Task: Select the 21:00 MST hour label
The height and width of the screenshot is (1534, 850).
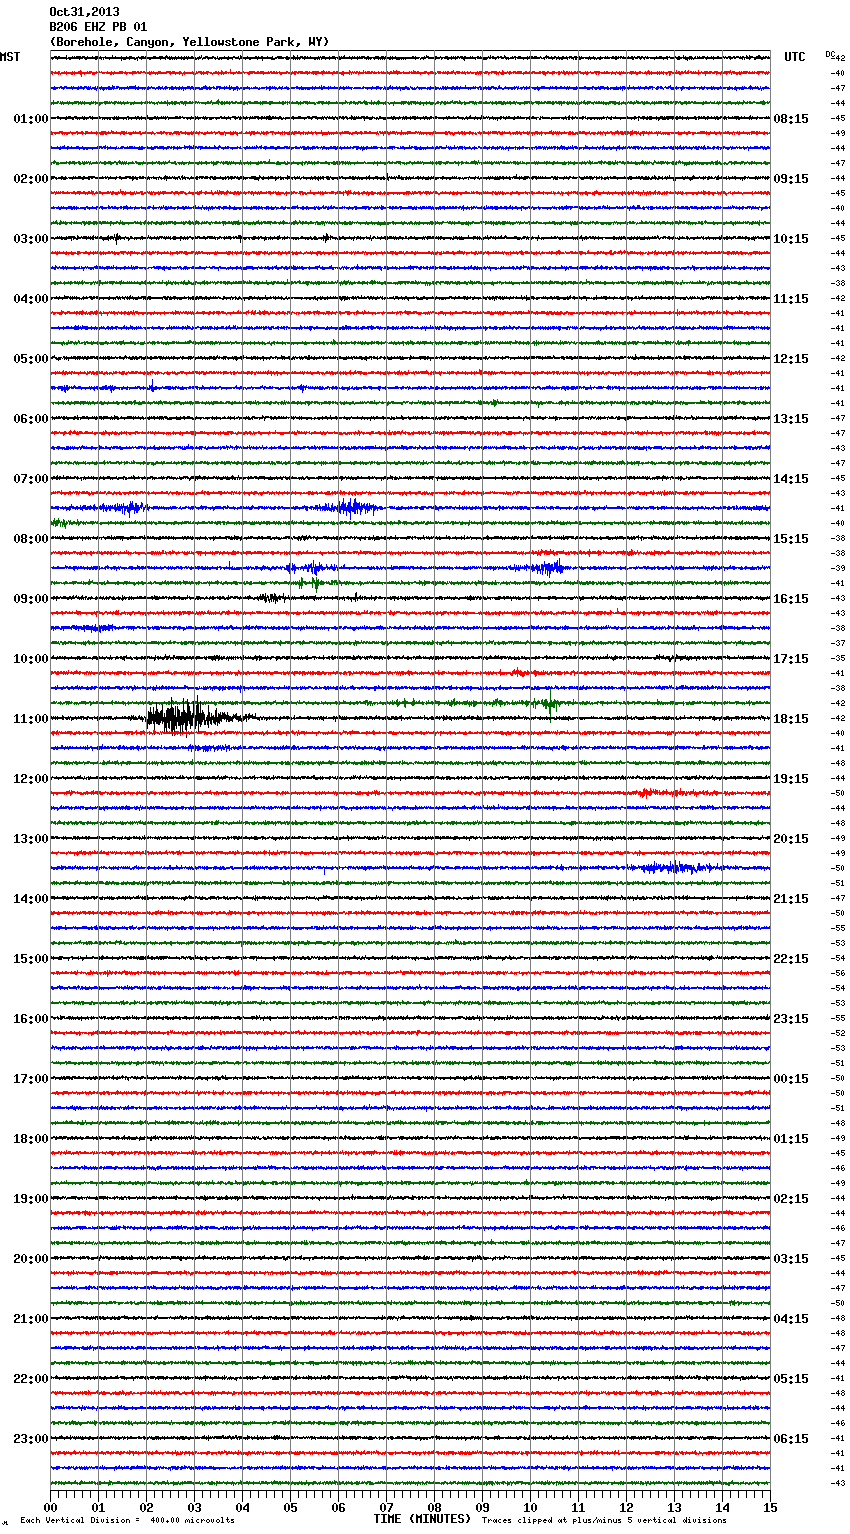Action: coord(30,1319)
